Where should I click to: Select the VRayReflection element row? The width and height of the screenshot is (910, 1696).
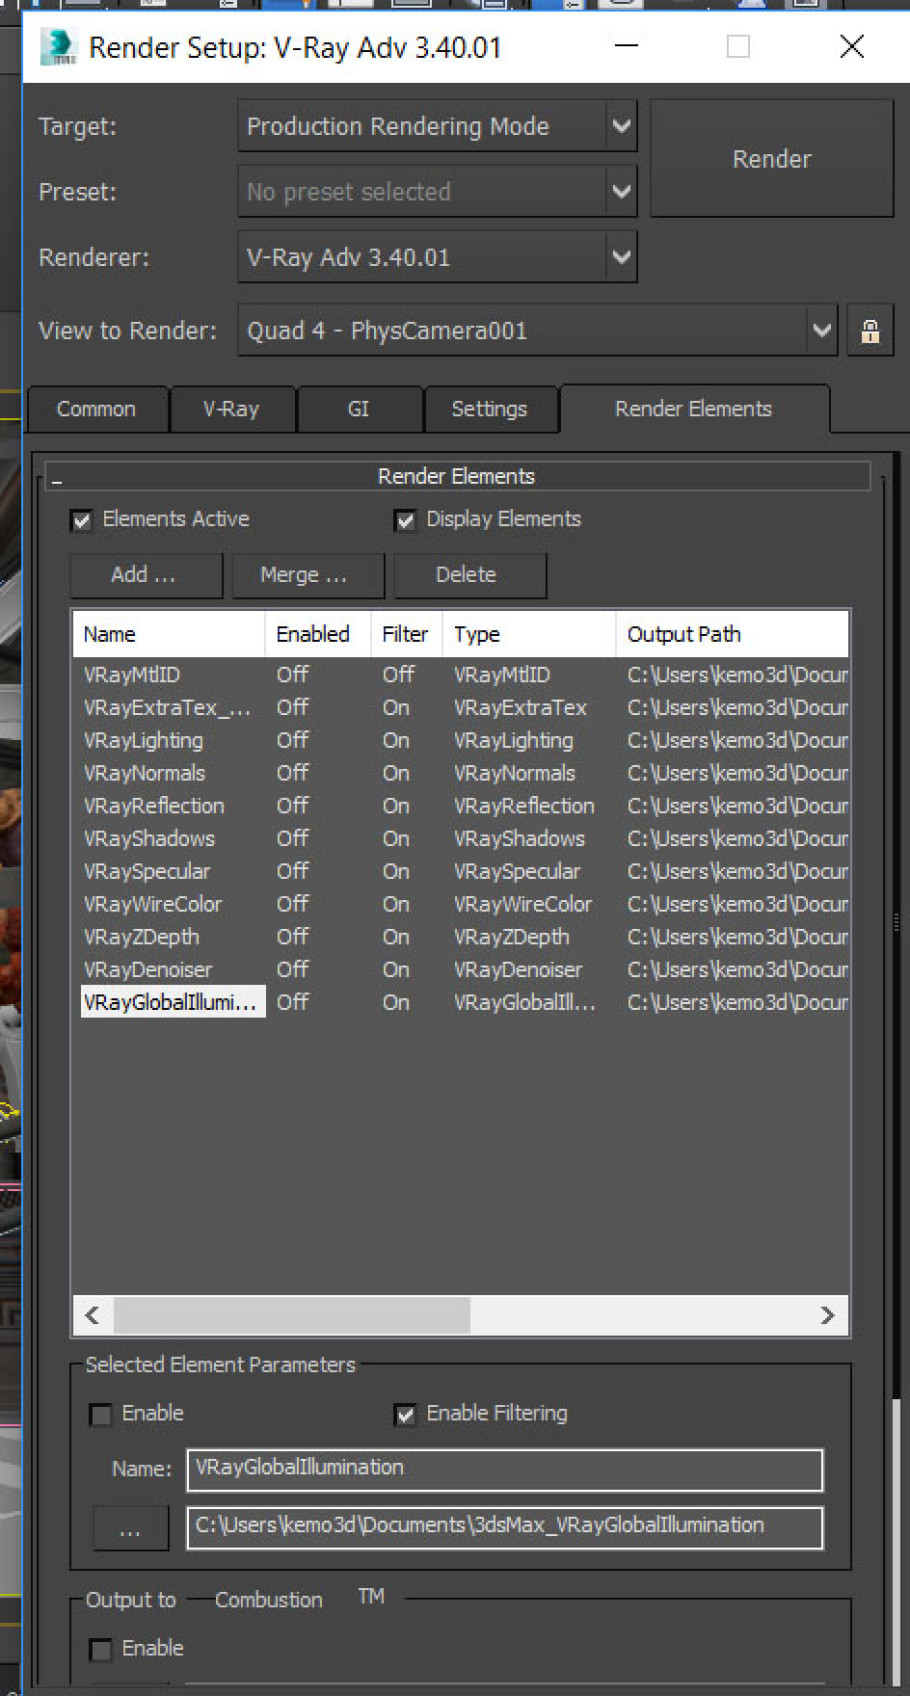[461, 806]
